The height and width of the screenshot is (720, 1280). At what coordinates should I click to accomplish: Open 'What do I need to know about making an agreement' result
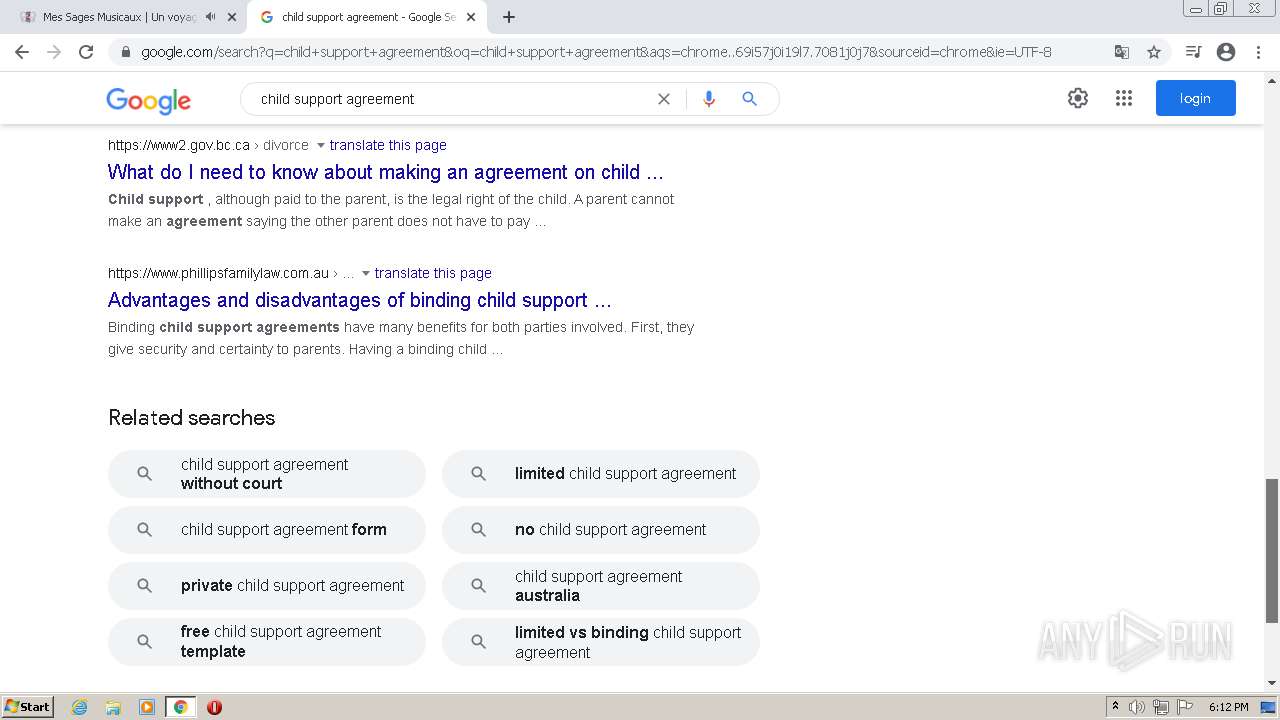[386, 172]
